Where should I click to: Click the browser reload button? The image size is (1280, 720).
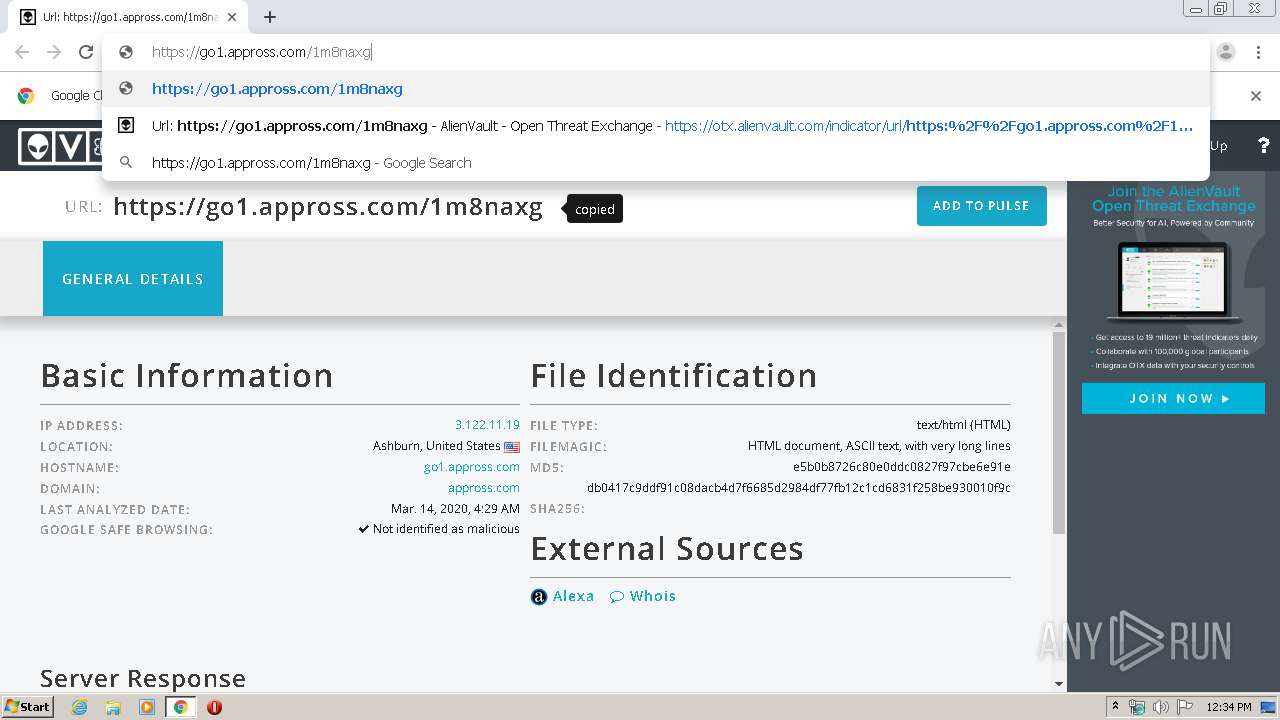click(x=86, y=52)
